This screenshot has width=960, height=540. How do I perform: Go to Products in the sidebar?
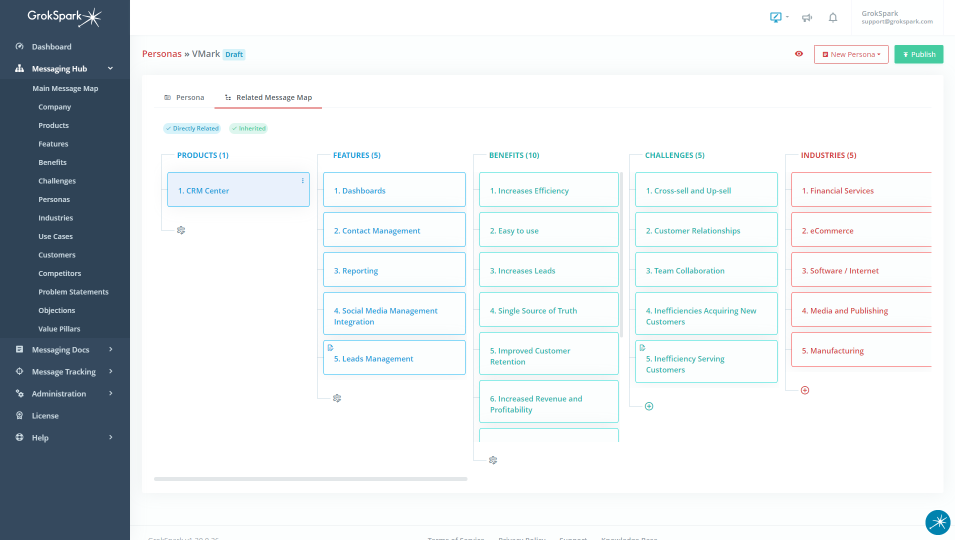pos(53,126)
